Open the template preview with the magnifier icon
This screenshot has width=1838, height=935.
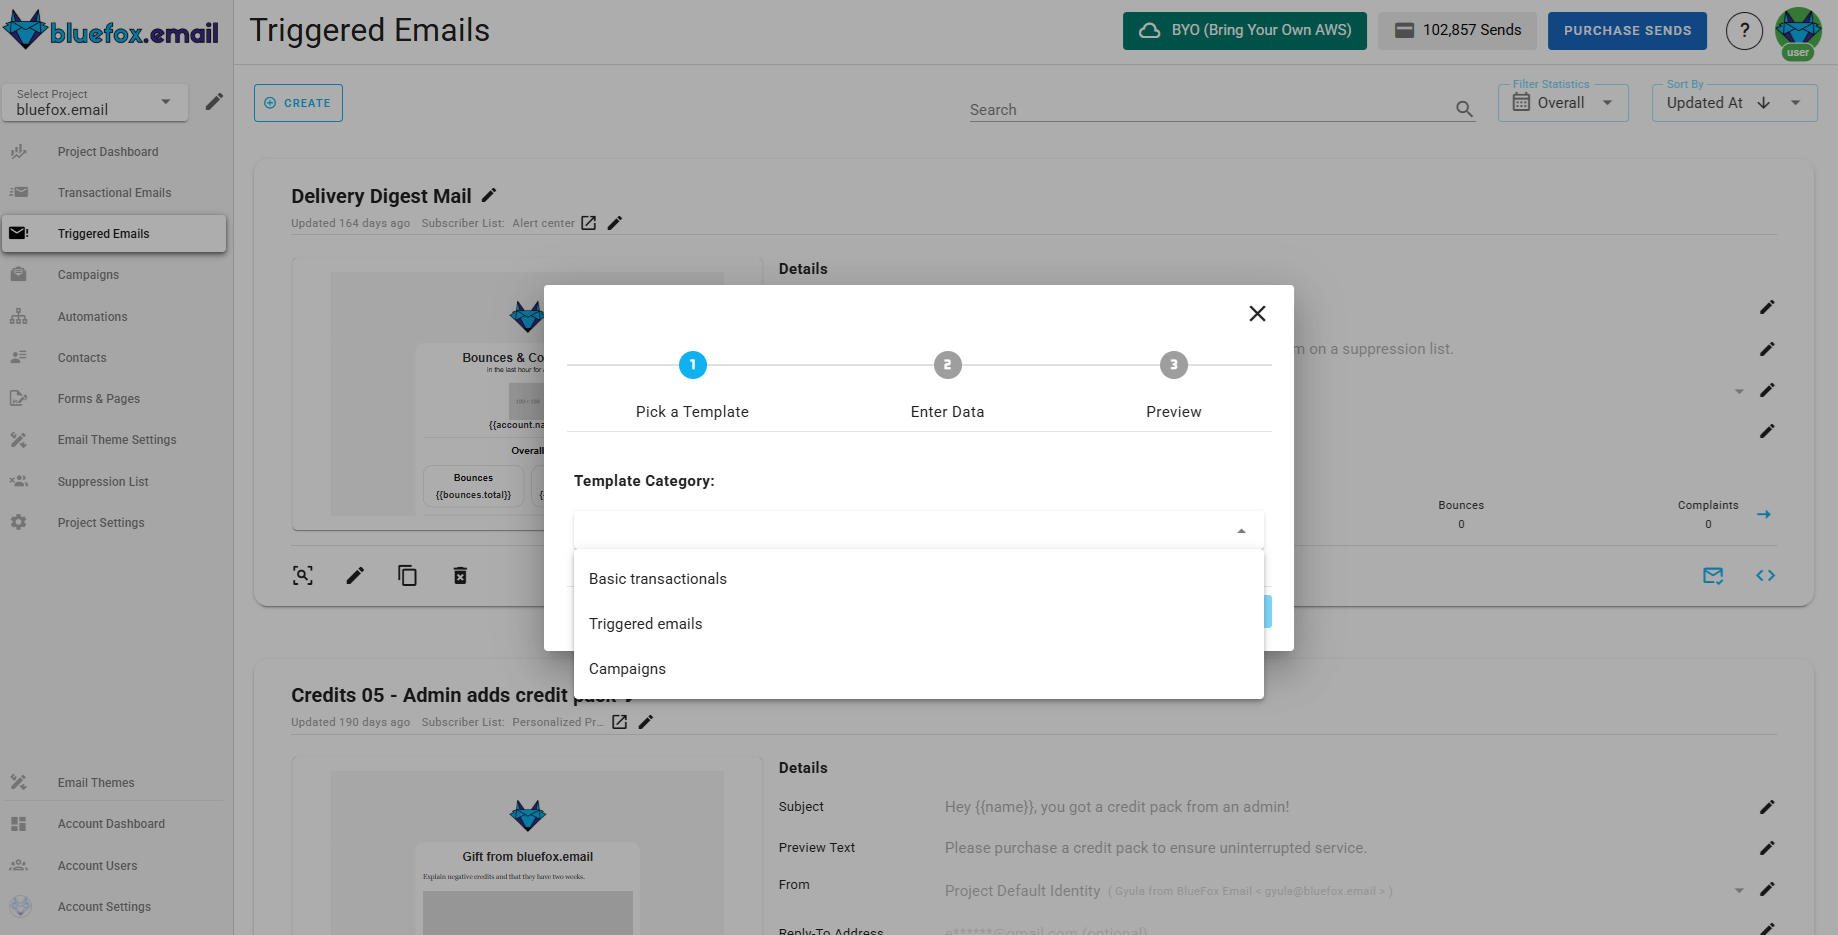point(302,575)
